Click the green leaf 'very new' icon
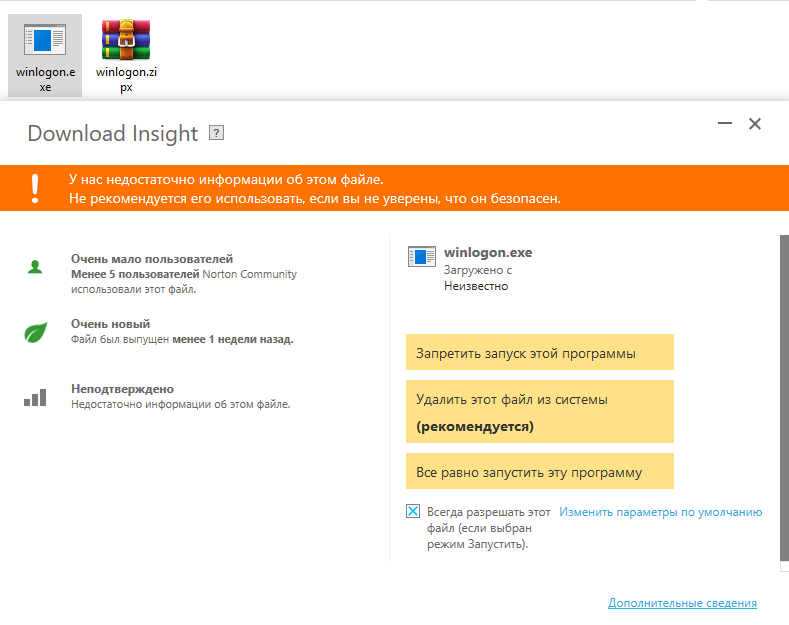 [36, 332]
